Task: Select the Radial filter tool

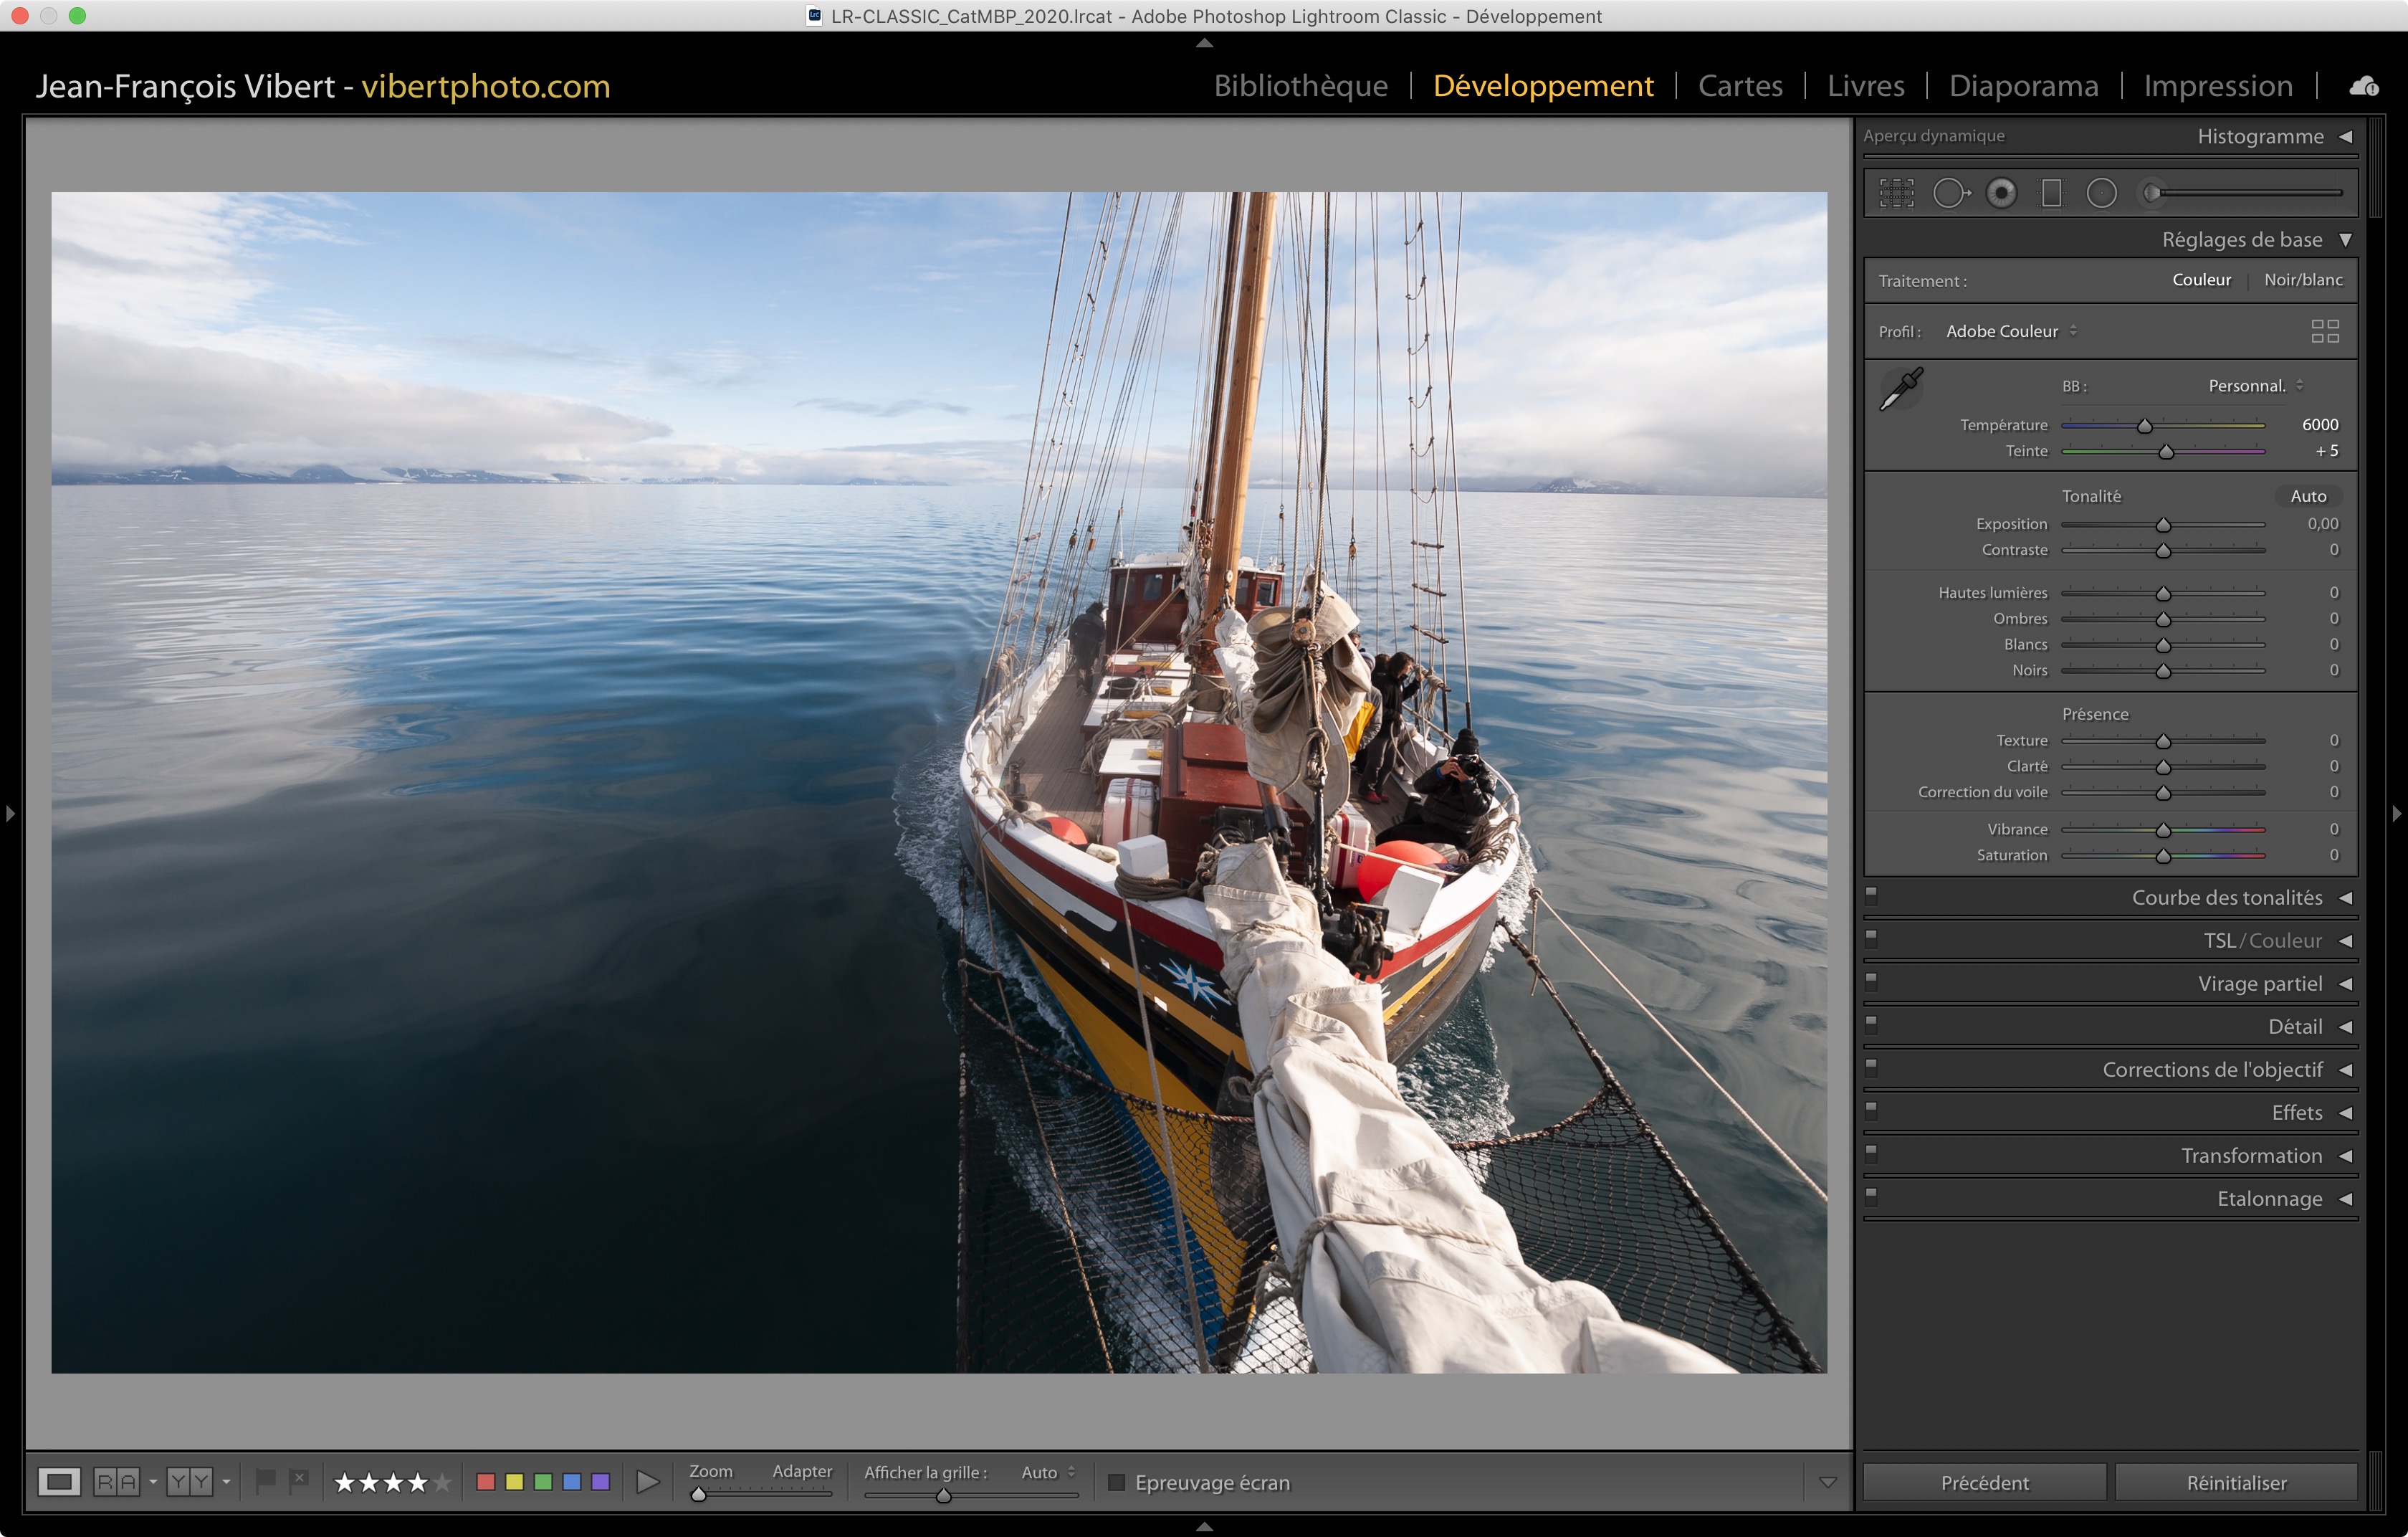Action: tap(2101, 193)
